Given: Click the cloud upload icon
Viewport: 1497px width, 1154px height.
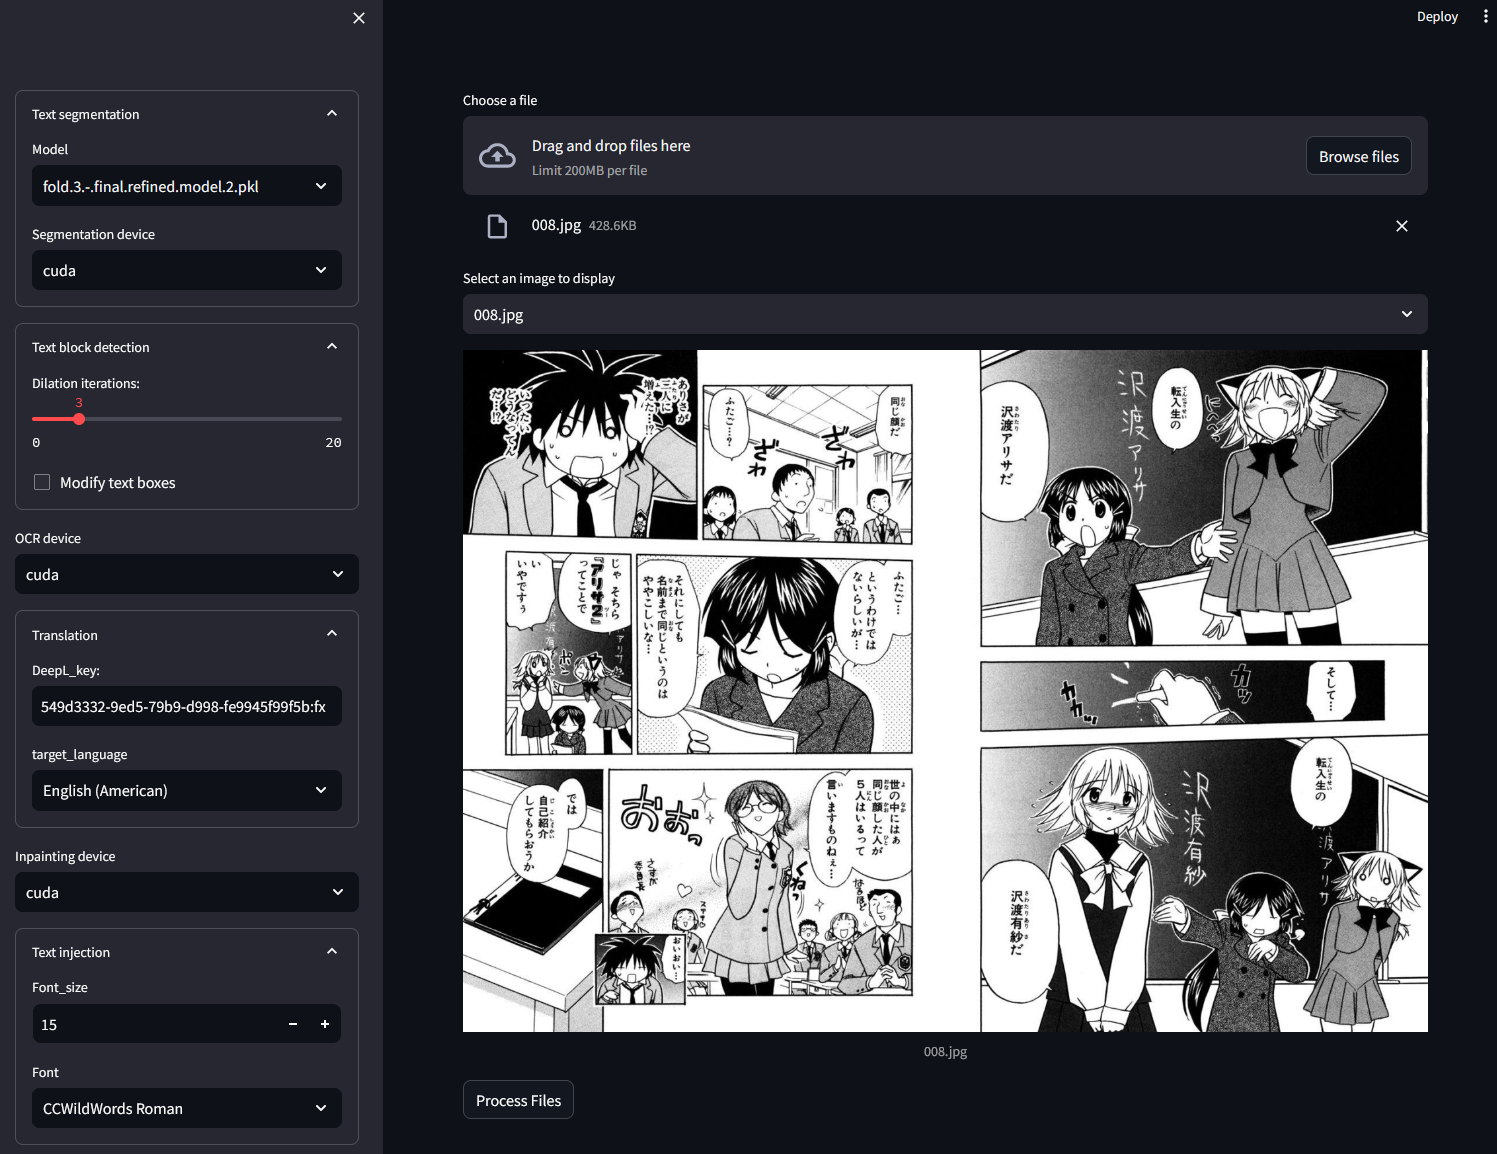Looking at the screenshot, I should click(497, 156).
